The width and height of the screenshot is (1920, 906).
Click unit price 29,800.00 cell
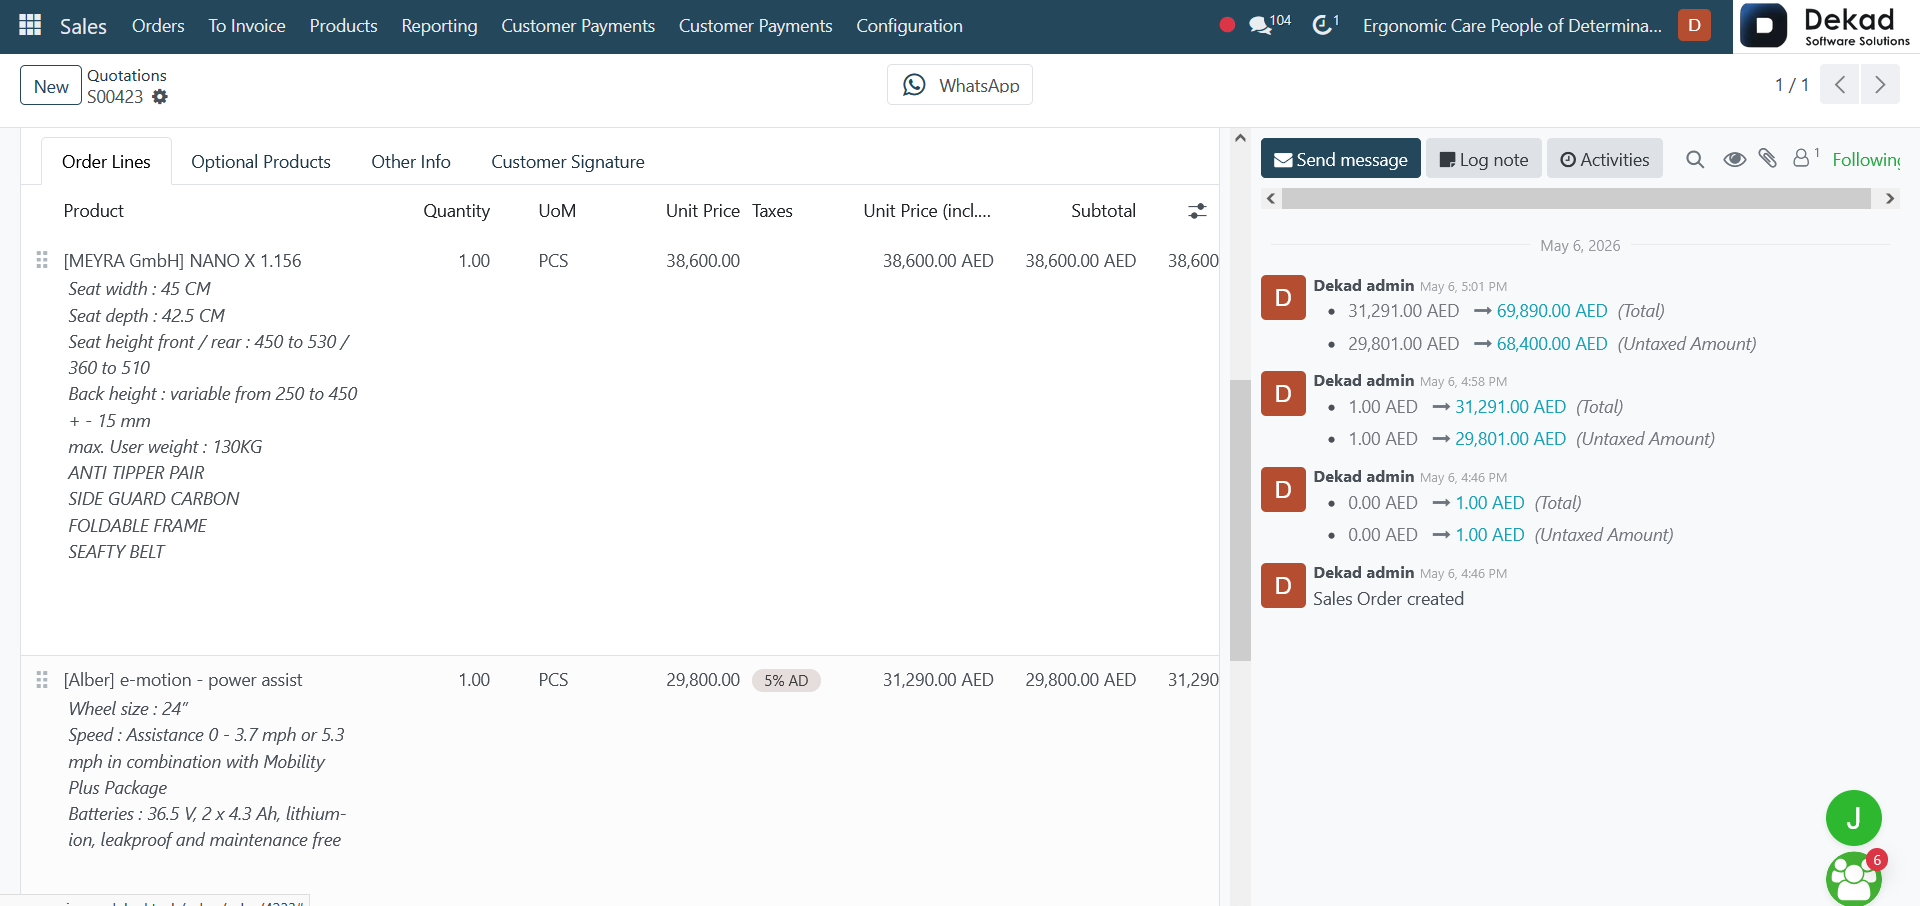click(703, 680)
